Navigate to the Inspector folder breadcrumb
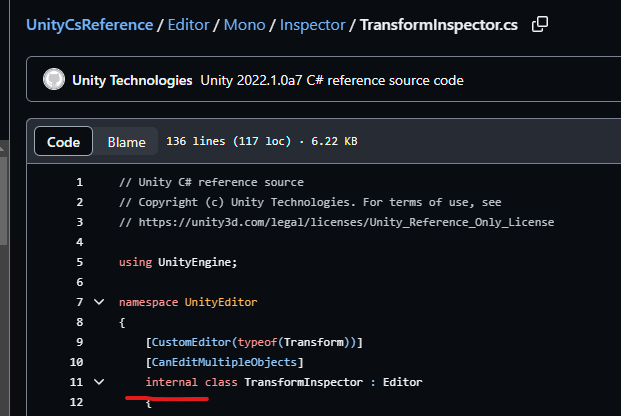This screenshot has height=416, width=621. click(312, 25)
